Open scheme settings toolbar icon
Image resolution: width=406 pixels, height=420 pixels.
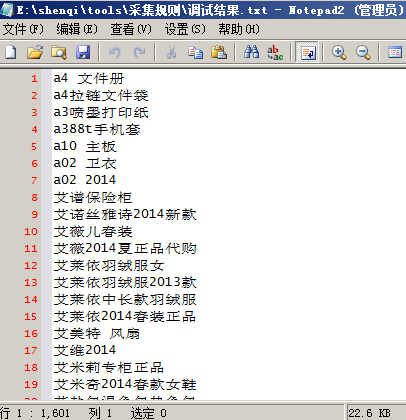tap(395, 52)
